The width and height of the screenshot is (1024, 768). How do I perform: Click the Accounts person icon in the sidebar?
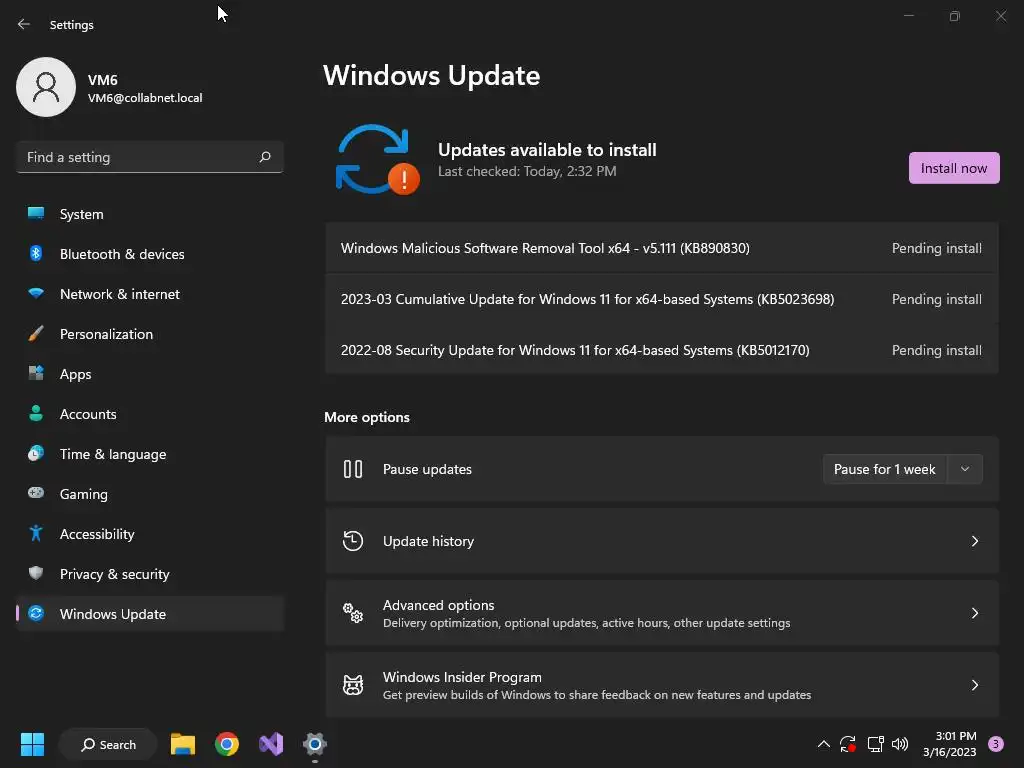click(x=36, y=413)
